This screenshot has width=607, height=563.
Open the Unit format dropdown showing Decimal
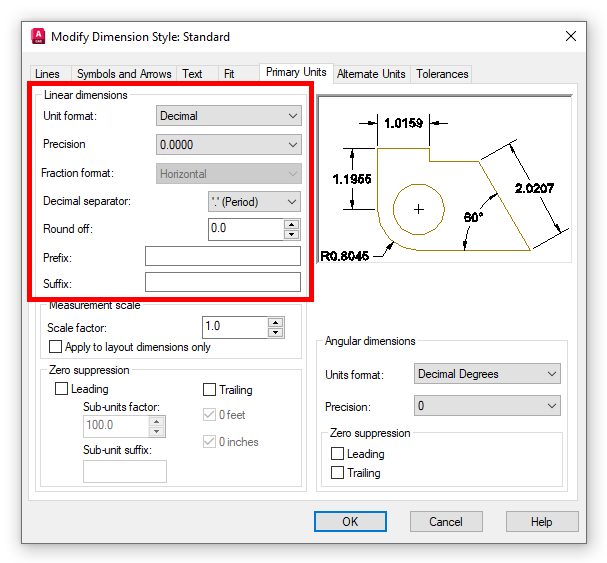click(x=228, y=116)
